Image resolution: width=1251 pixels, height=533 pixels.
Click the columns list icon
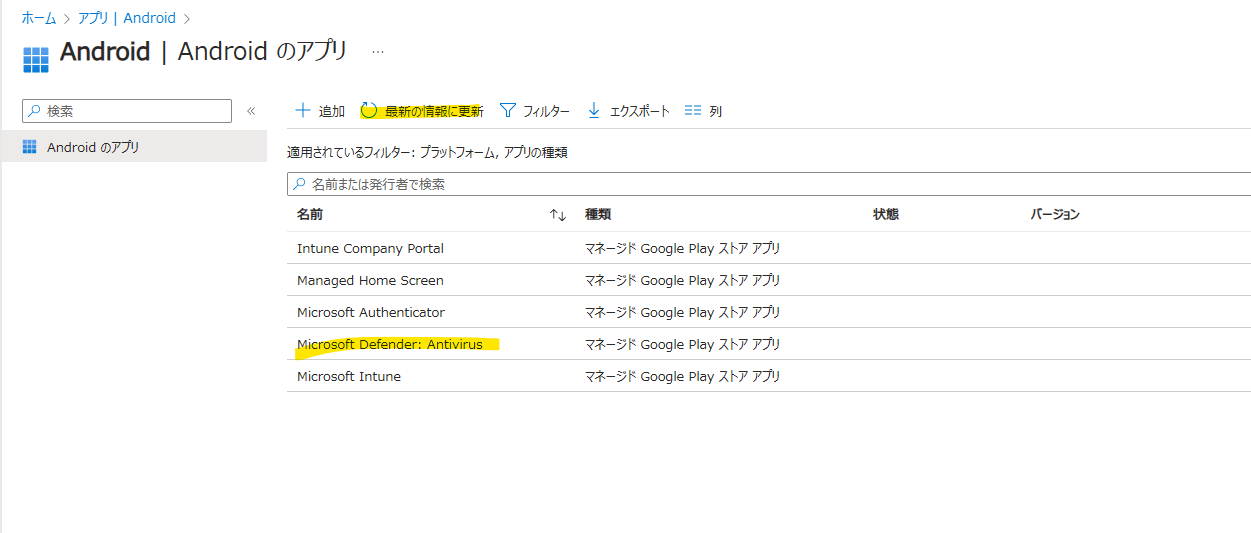(692, 111)
